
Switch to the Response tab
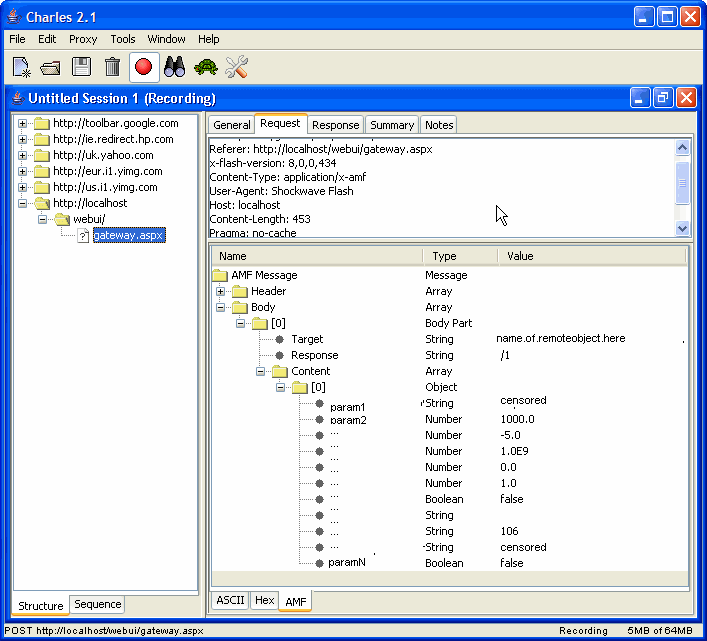pos(335,125)
